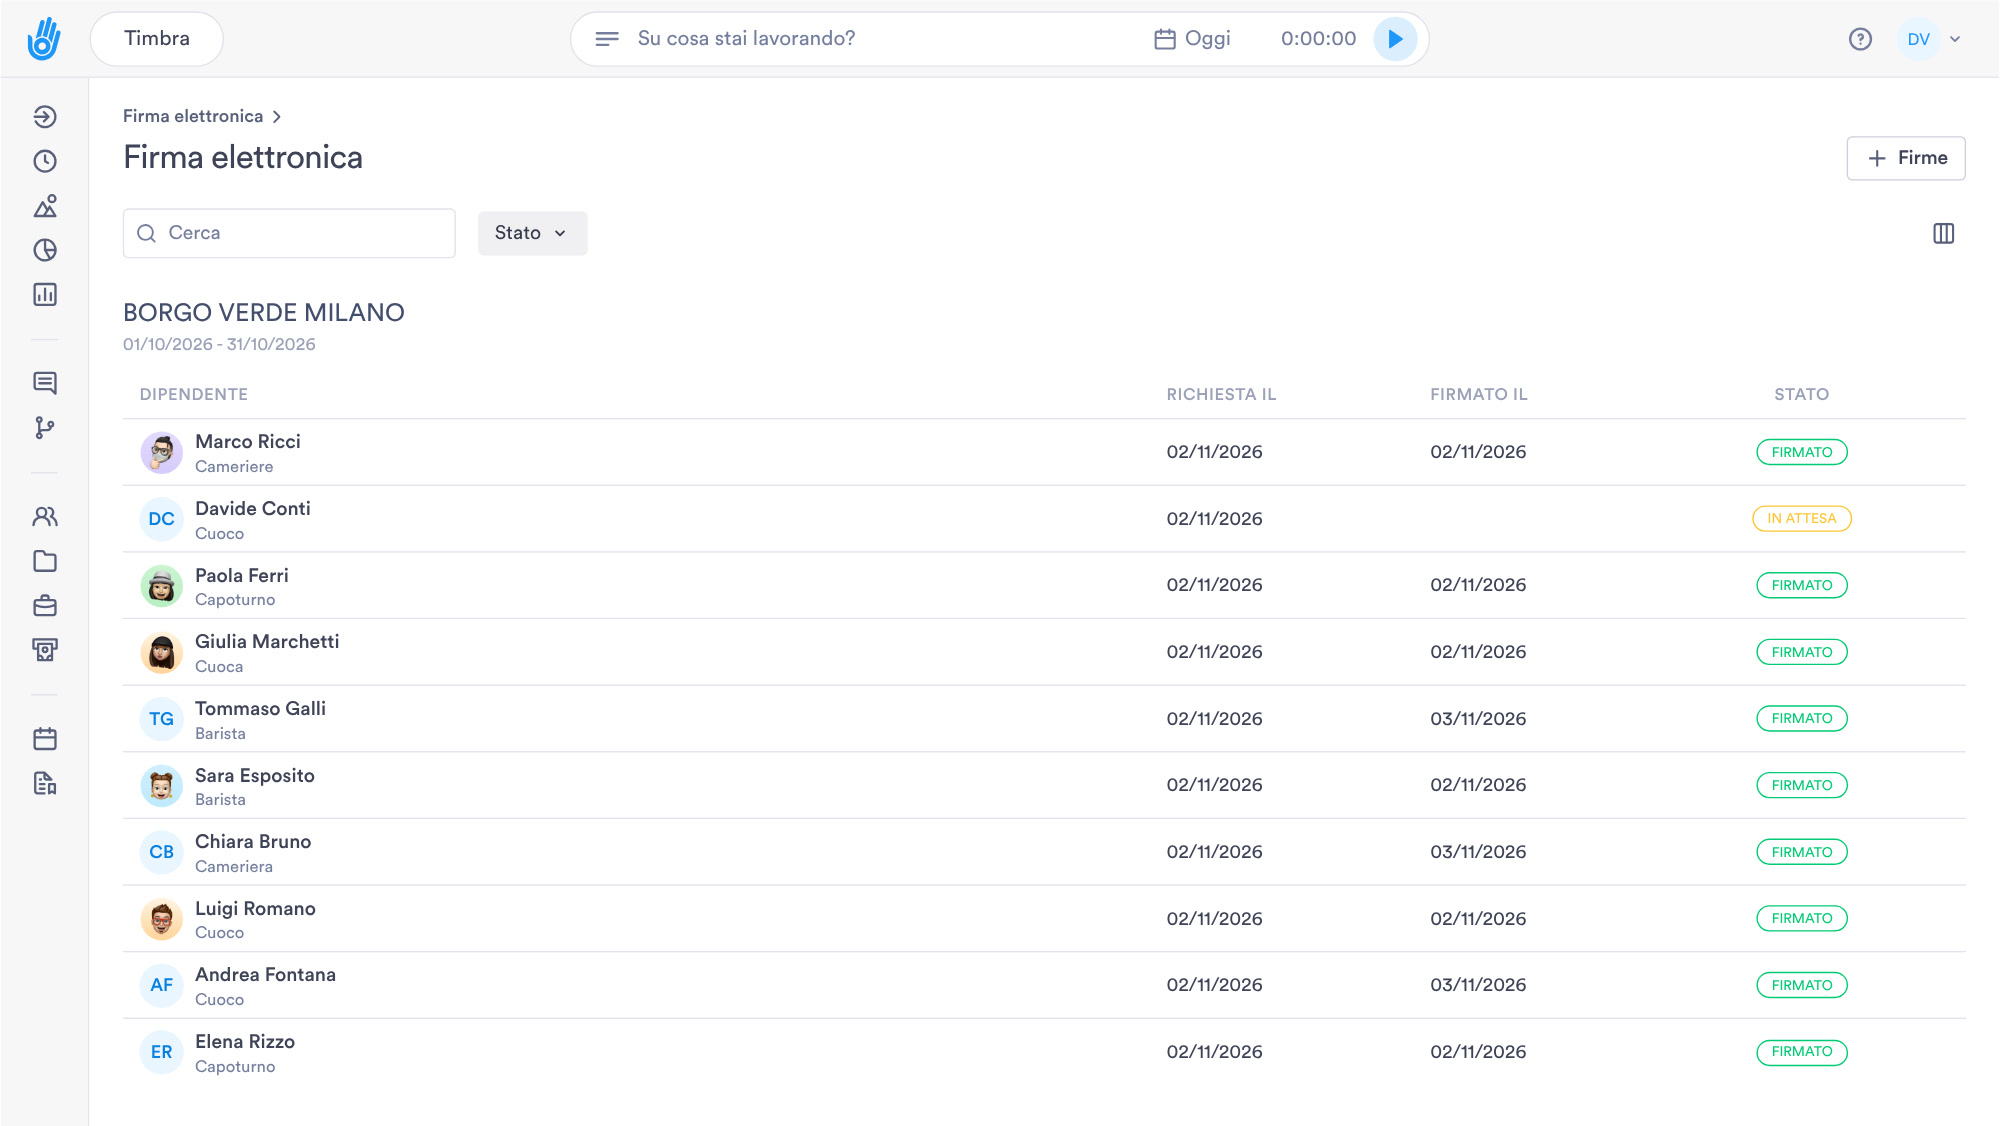Image resolution: width=2000 pixels, height=1126 pixels.
Task: Open the pie chart sidebar icon
Action: (45, 250)
